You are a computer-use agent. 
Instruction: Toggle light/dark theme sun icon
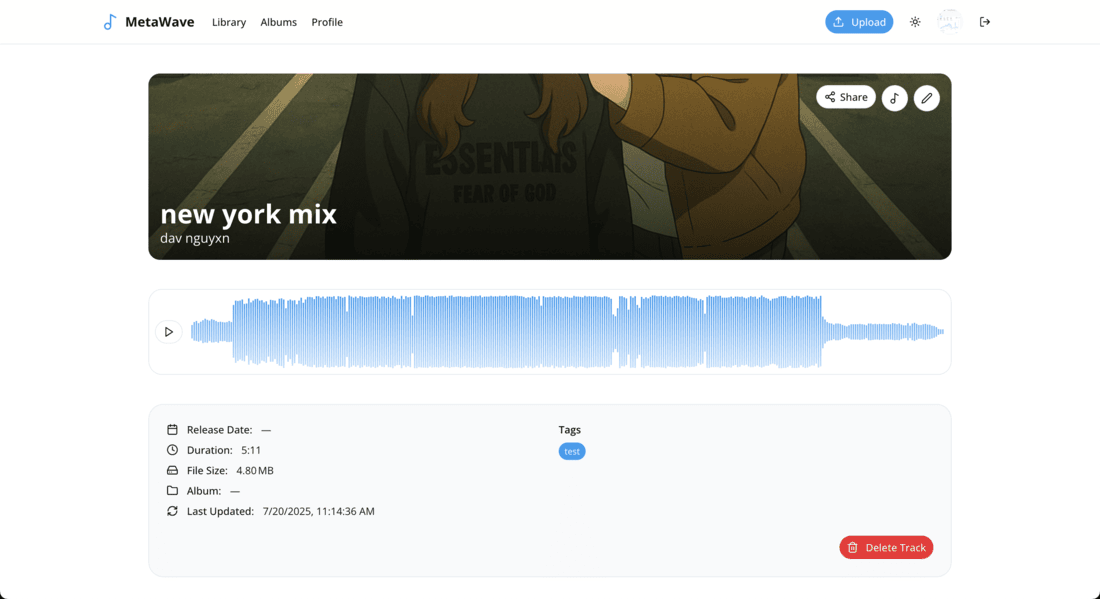pos(915,22)
